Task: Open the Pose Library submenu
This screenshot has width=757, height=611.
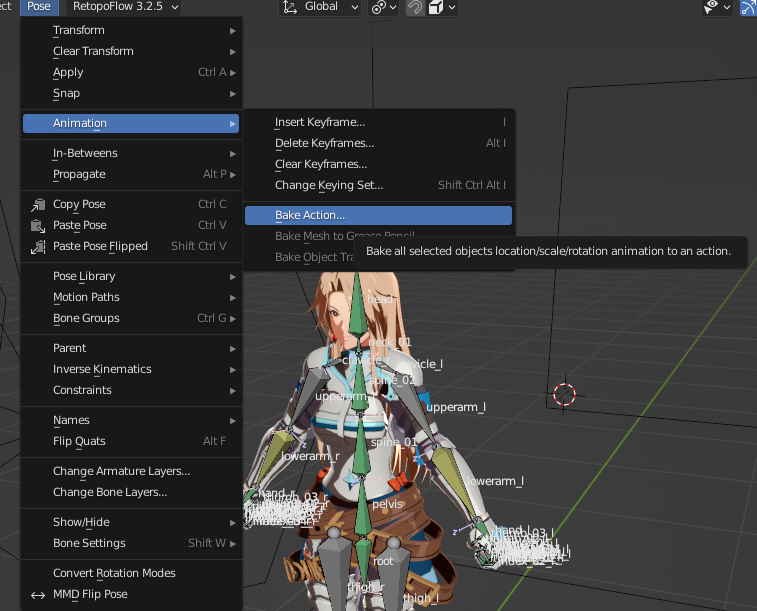Action: (131, 276)
